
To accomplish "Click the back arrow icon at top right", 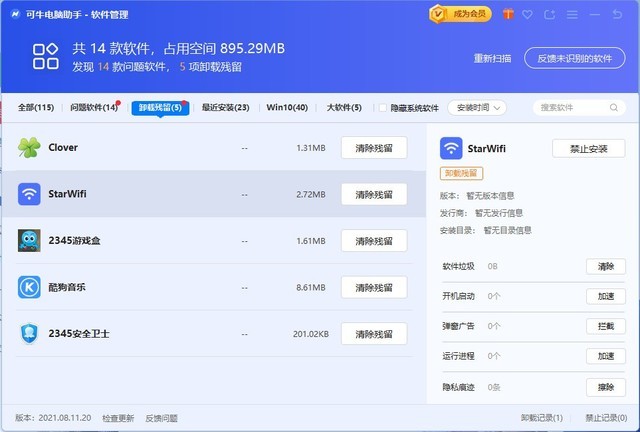I will 617,14.
